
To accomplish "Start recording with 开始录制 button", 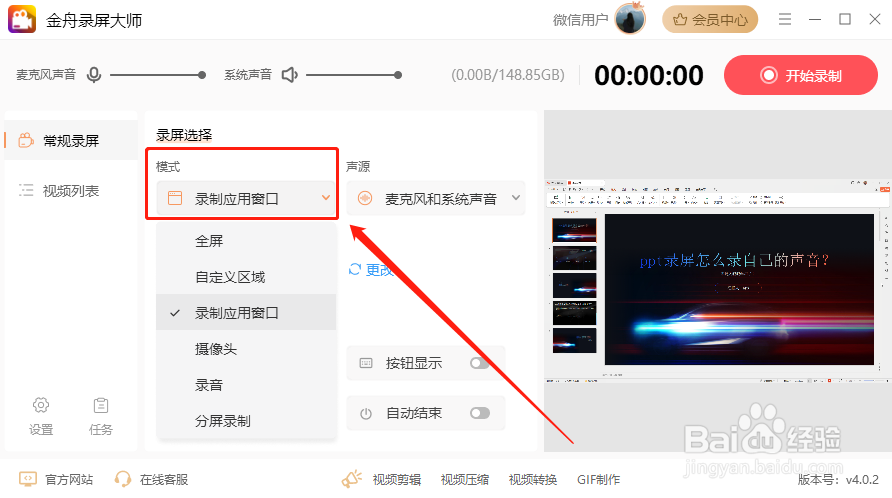I will point(800,75).
